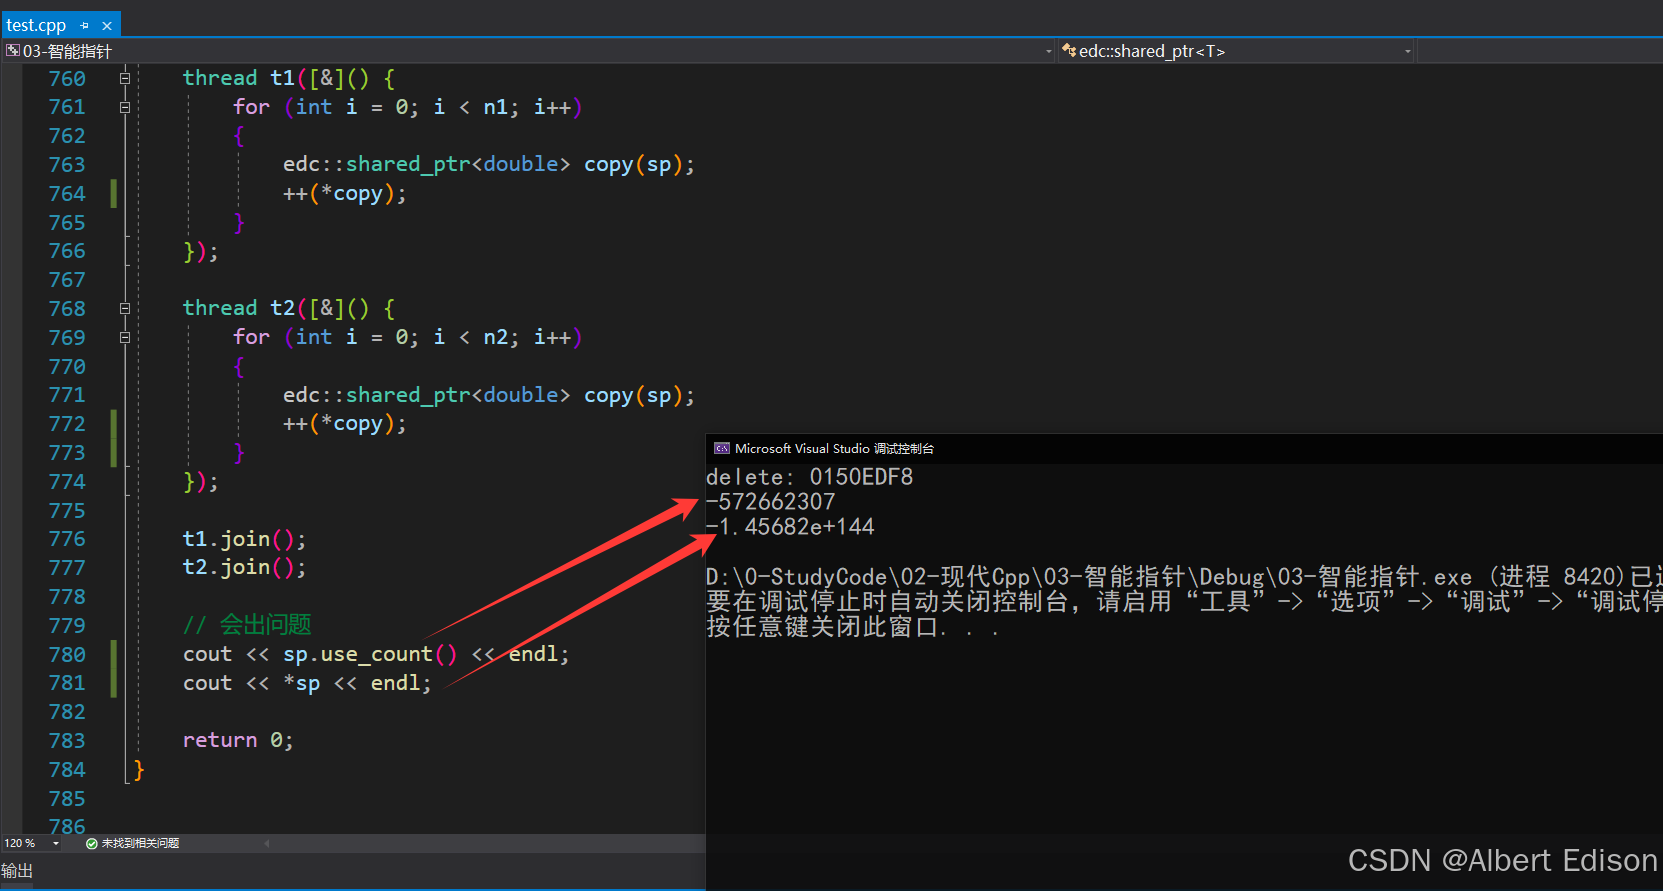Click 'sp.use_count()' on line 780
This screenshot has height=891, width=1663.
(x=370, y=655)
